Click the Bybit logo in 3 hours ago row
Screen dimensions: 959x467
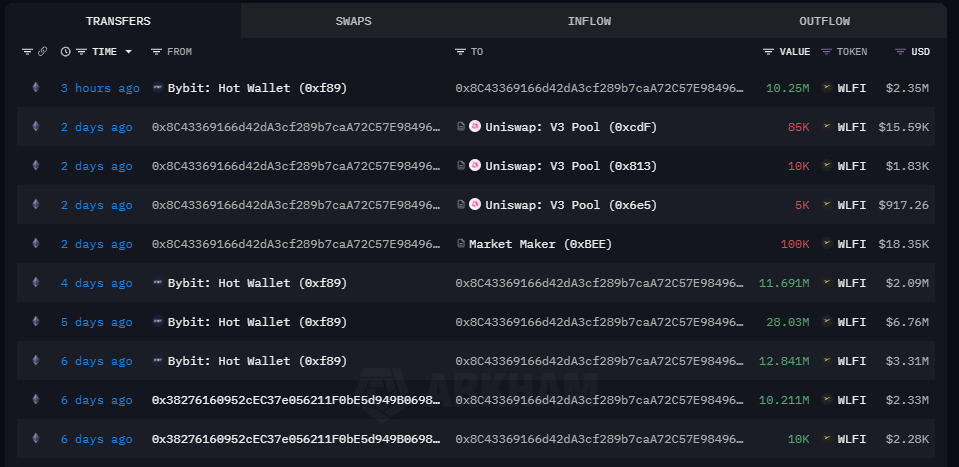[x=158, y=87]
